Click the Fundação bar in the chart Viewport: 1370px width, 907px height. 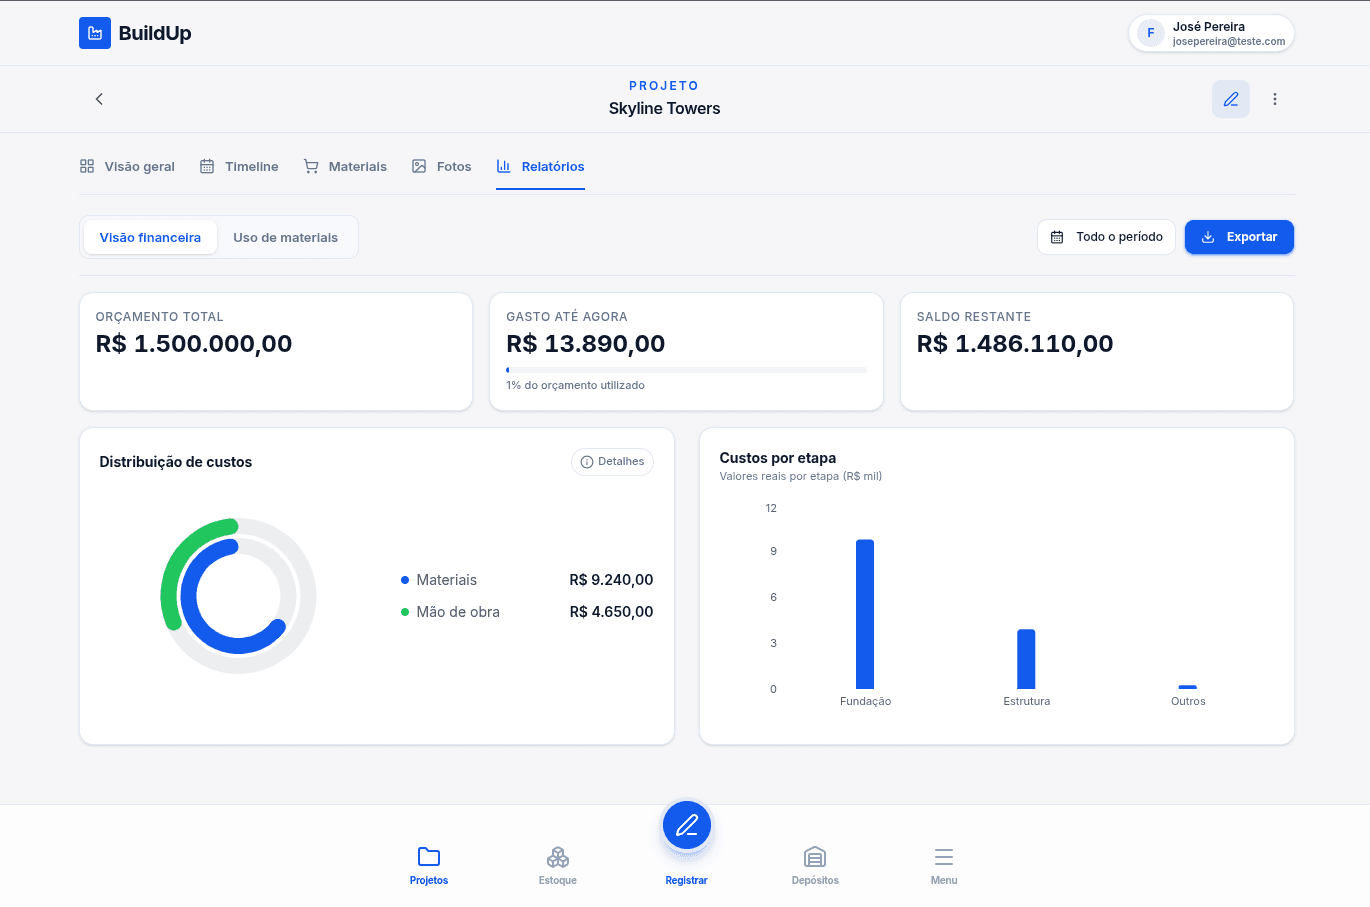pyautogui.click(x=865, y=614)
